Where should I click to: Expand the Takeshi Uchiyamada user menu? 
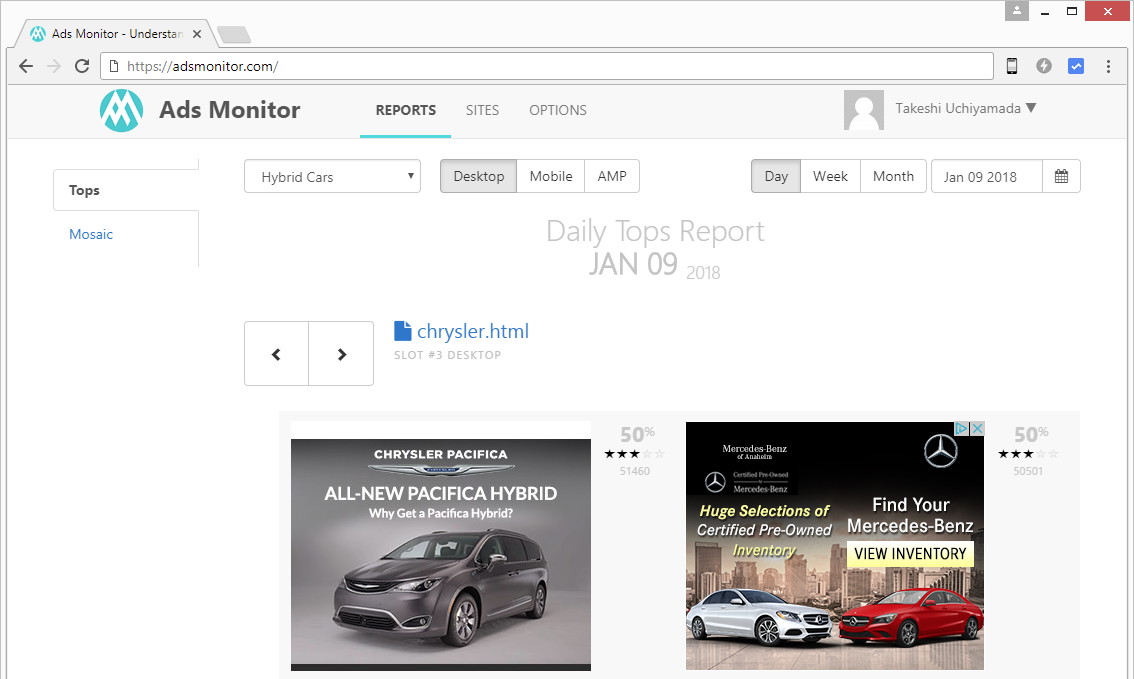965,108
